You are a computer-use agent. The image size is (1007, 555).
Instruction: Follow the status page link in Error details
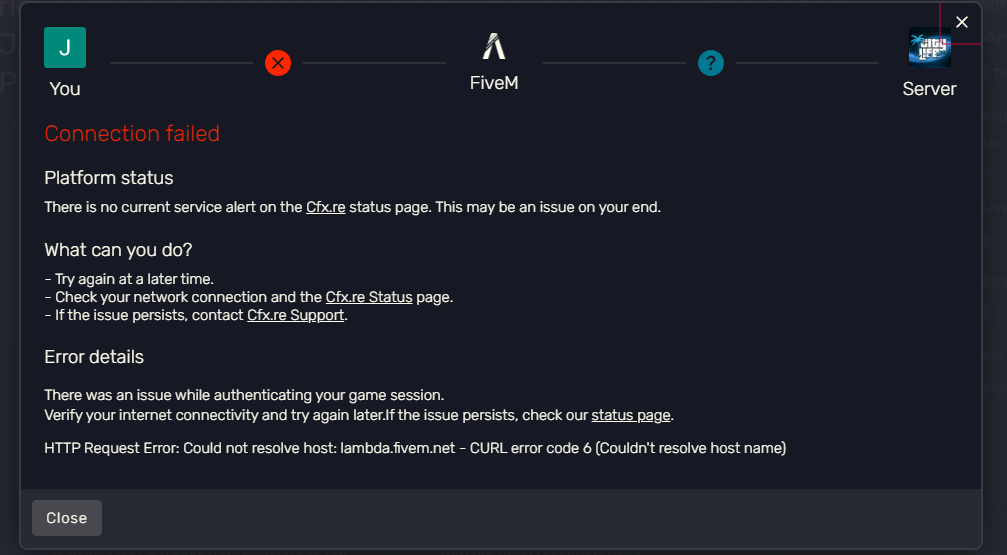pyautogui.click(x=631, y=415)
